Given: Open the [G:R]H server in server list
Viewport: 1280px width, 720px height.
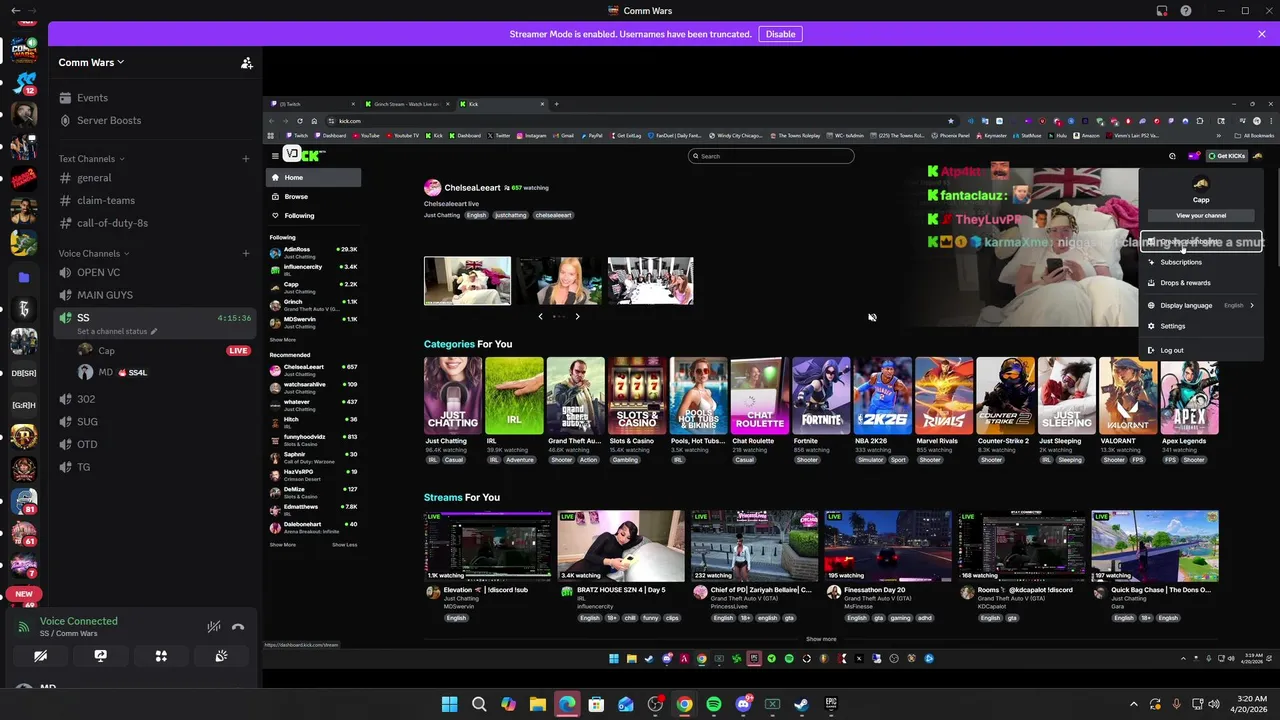Looking at the screenshot, I should (x=24, y=405).
